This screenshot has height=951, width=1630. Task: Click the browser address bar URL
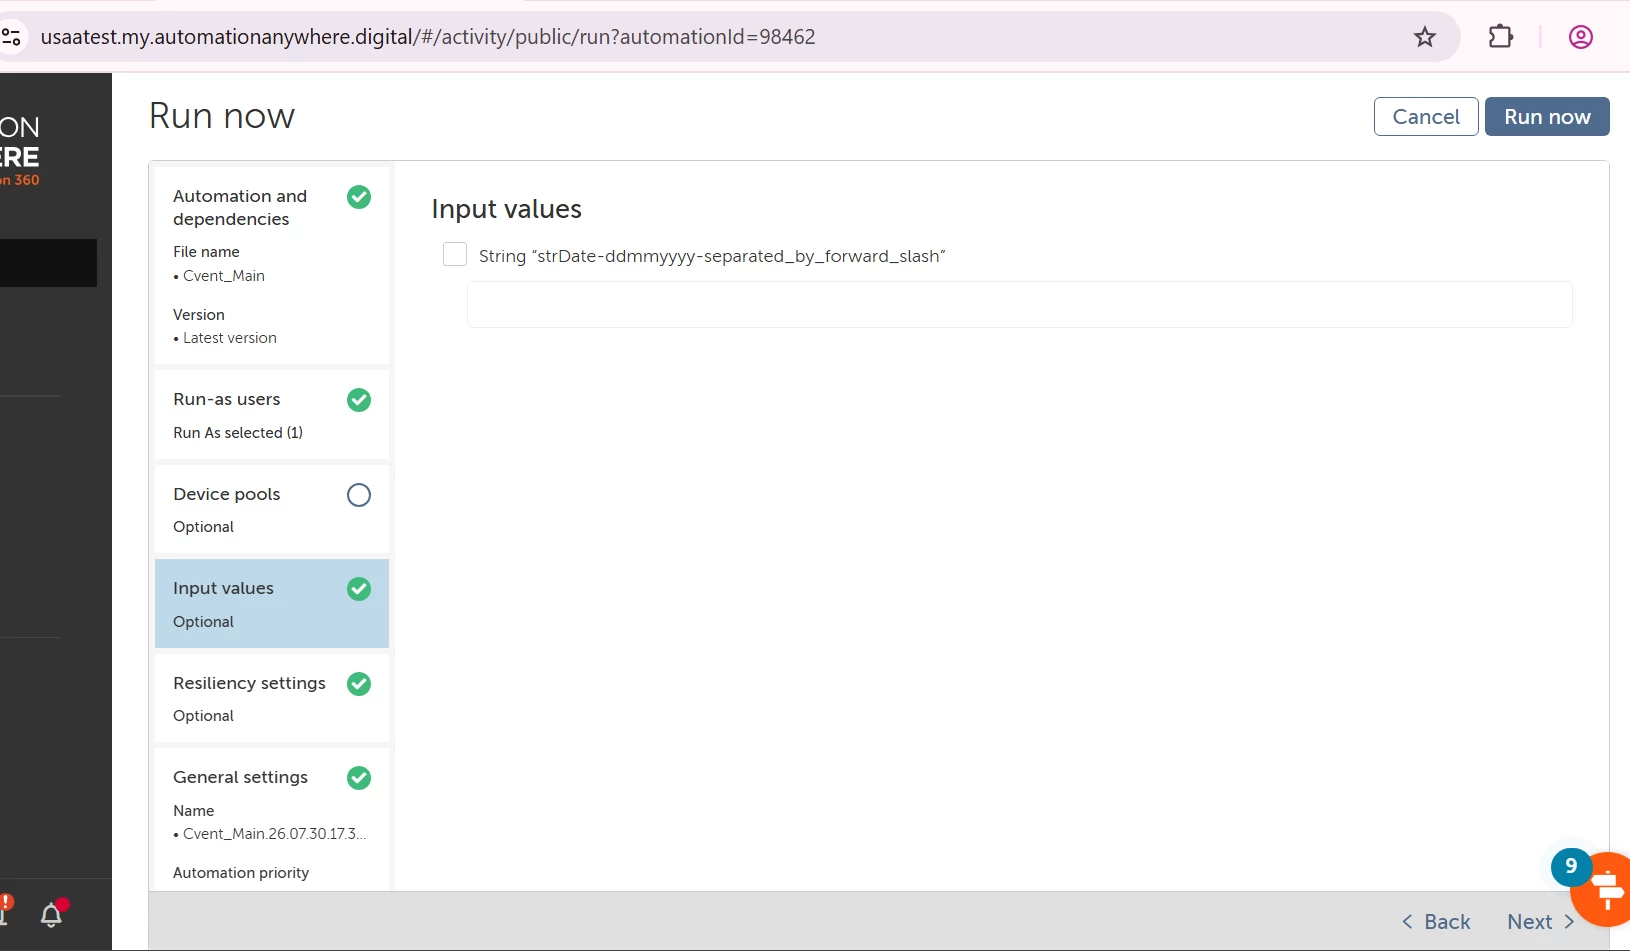428,37
